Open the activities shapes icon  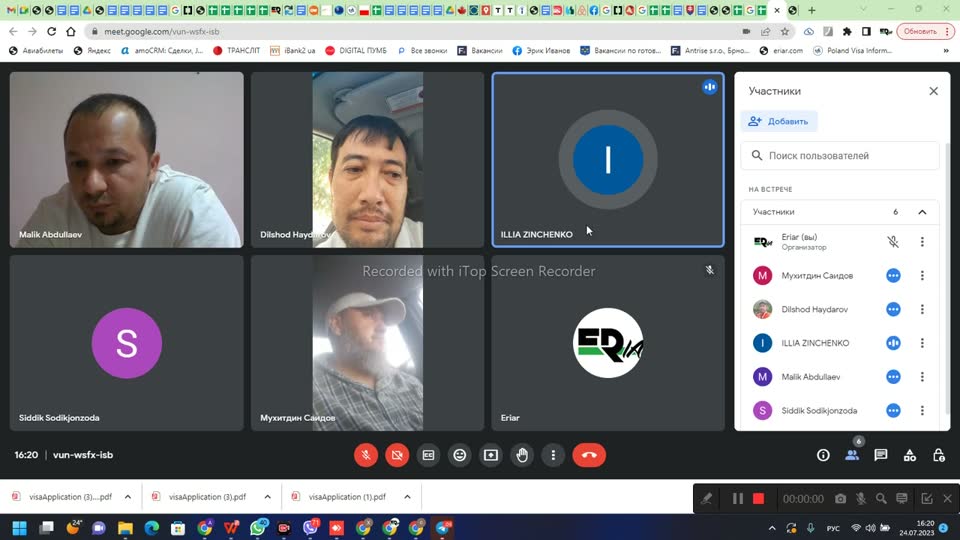(x=910, y=455)
